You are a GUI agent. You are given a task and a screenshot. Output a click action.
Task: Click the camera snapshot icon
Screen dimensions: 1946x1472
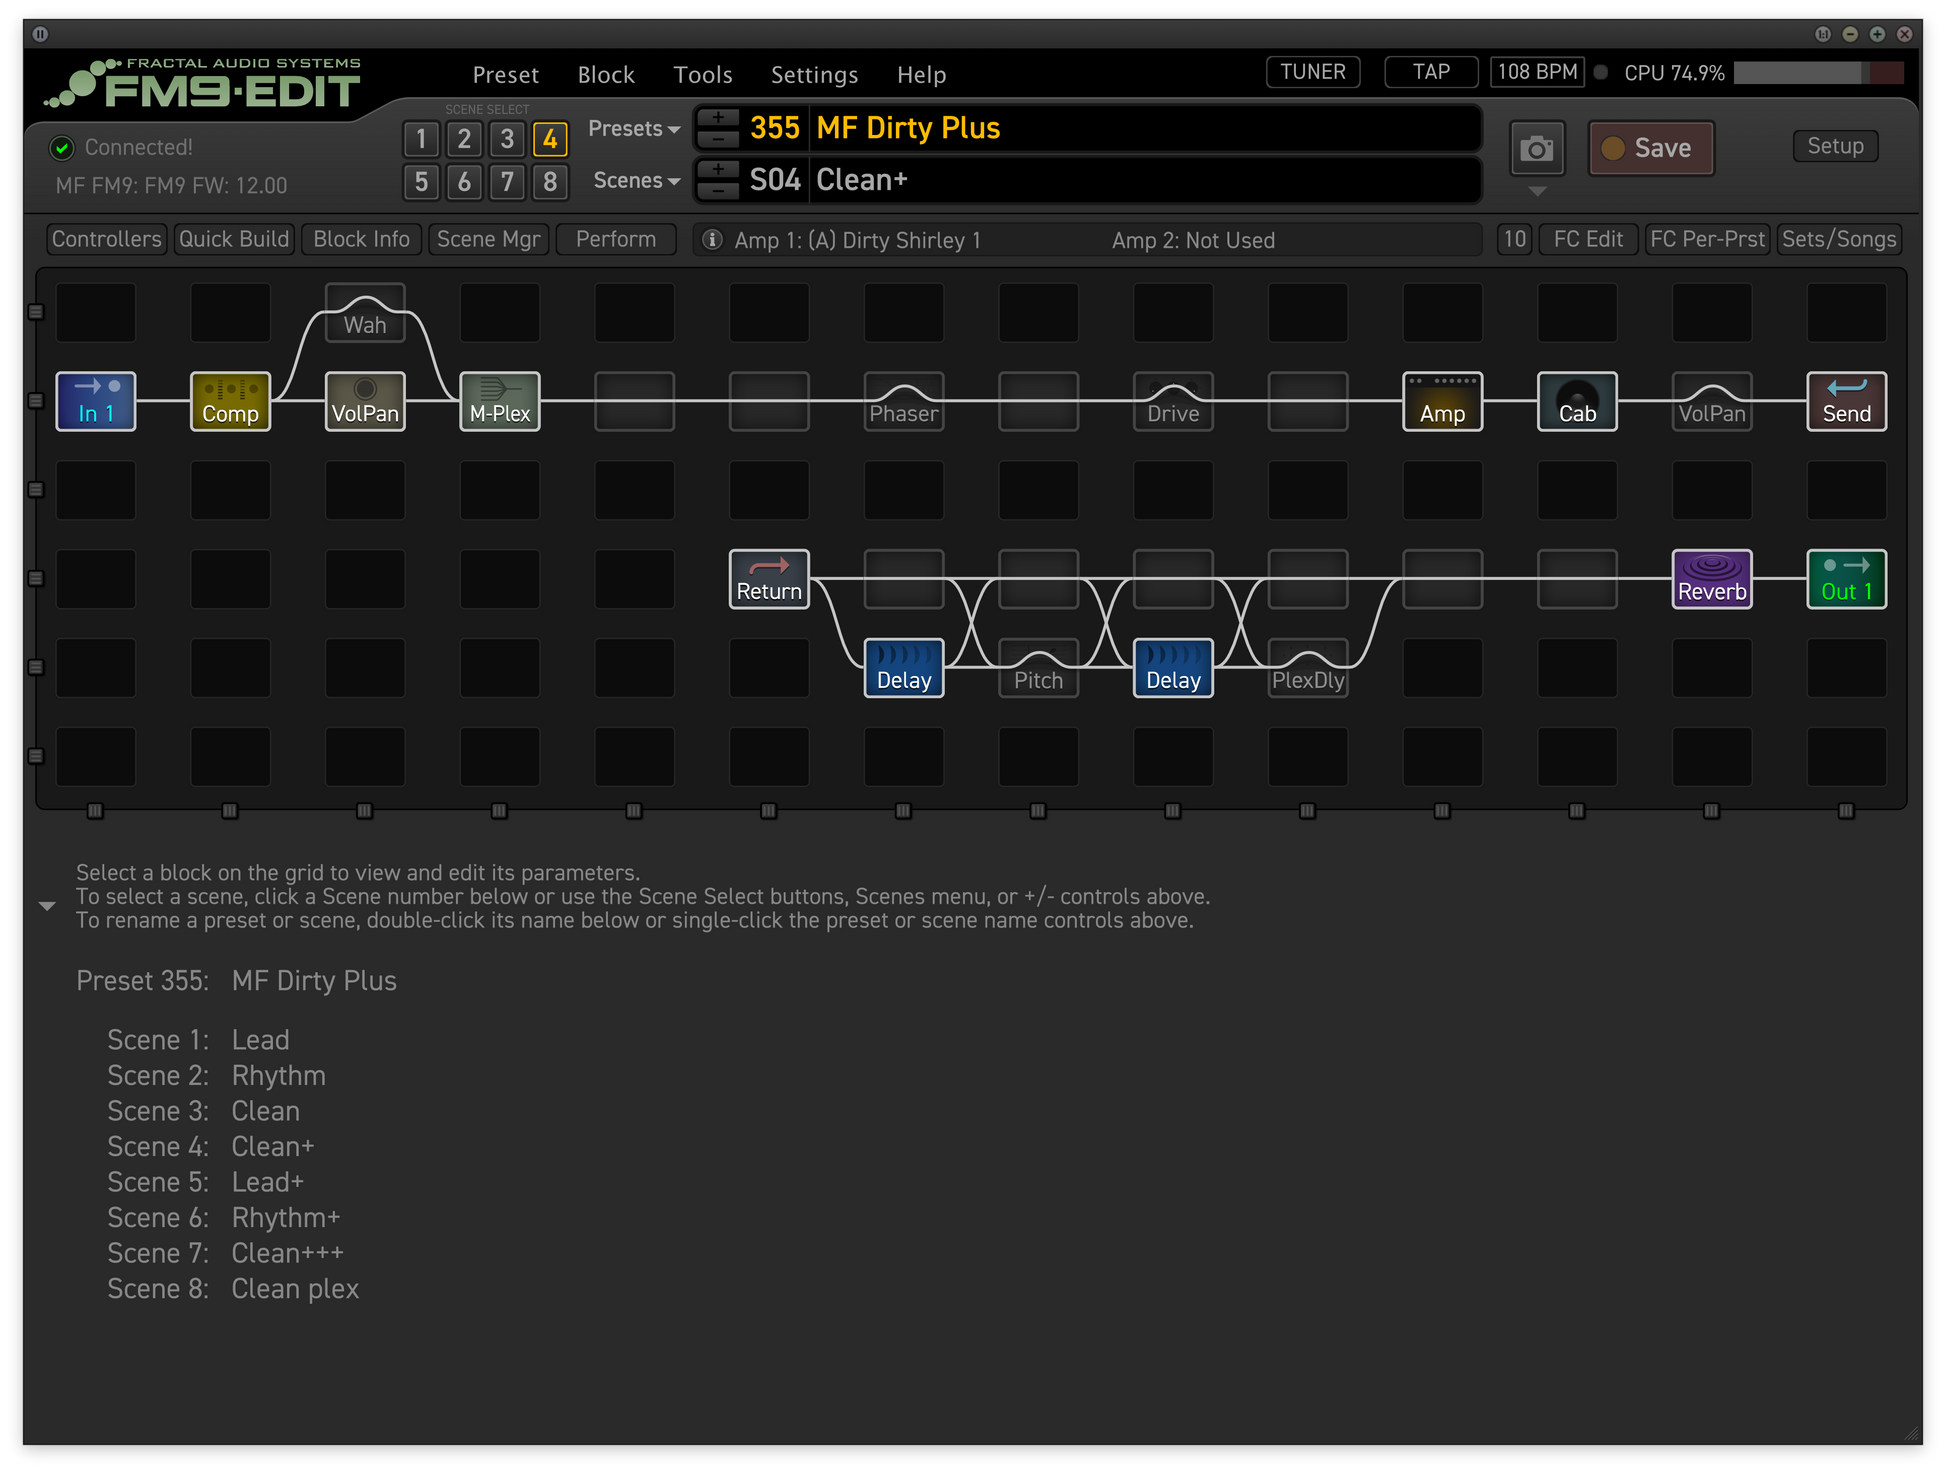(1537, 149)
